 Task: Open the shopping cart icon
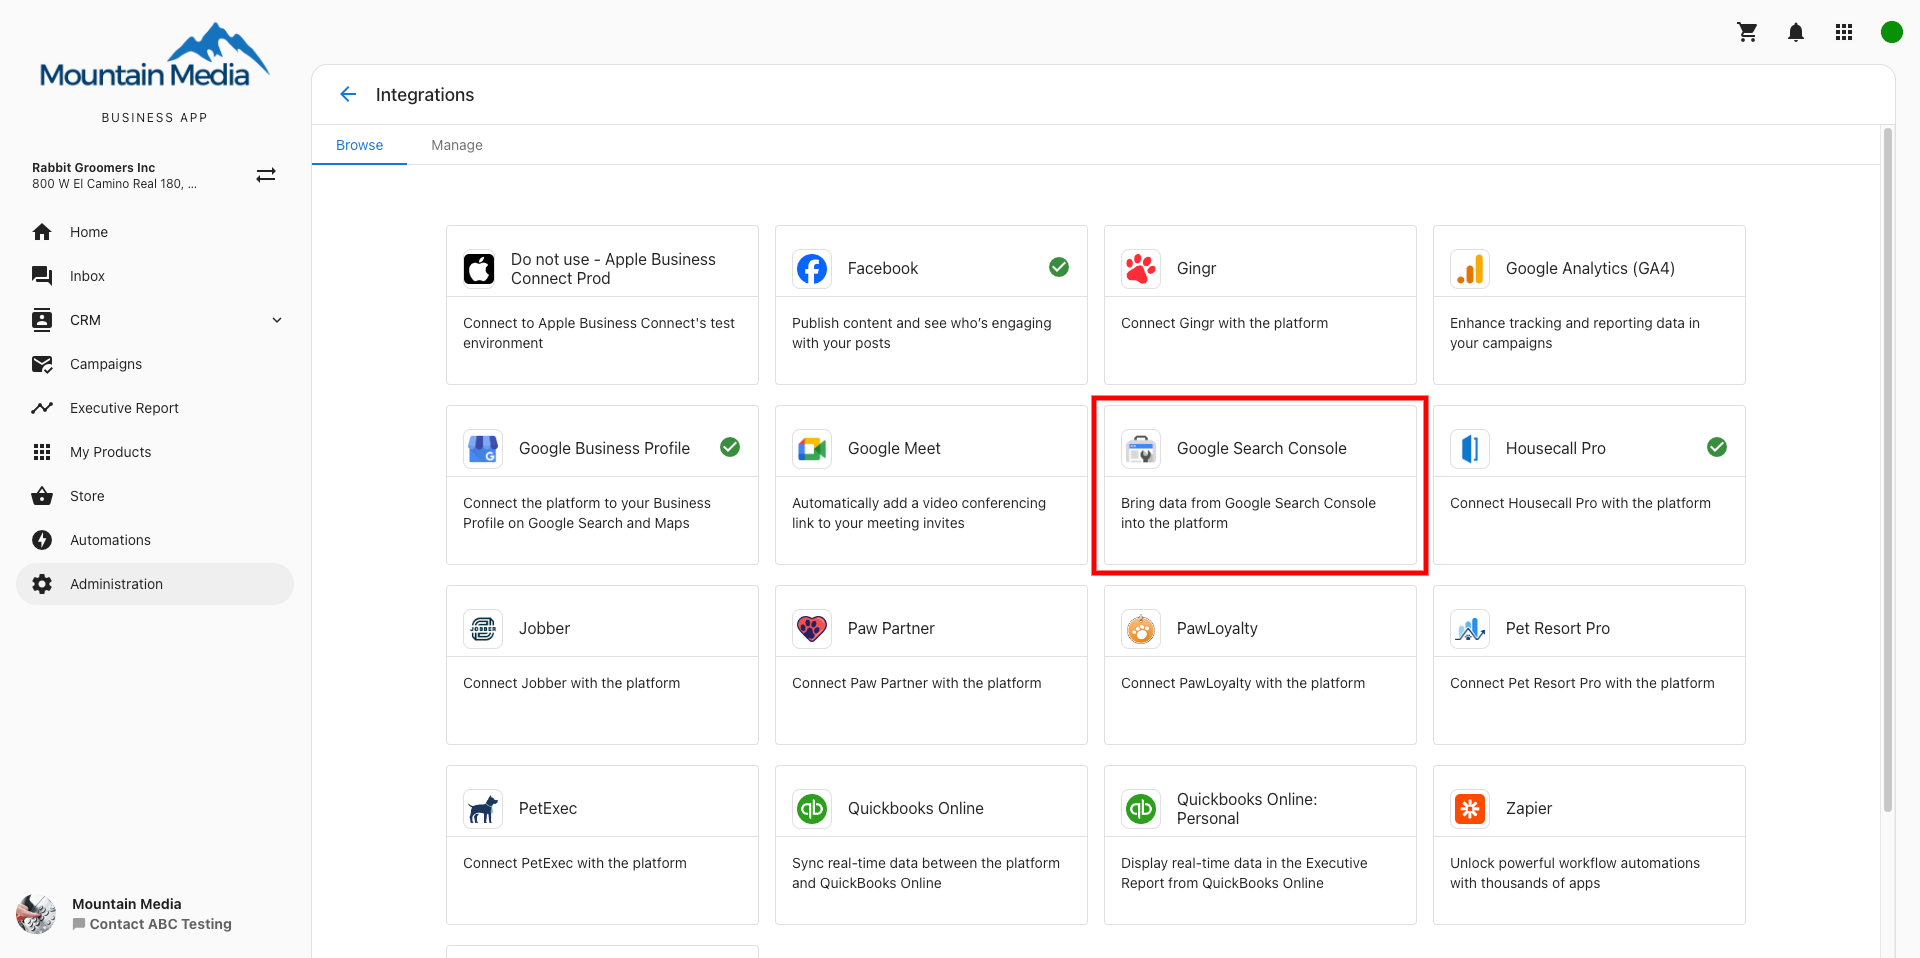tap(1747, 31)
